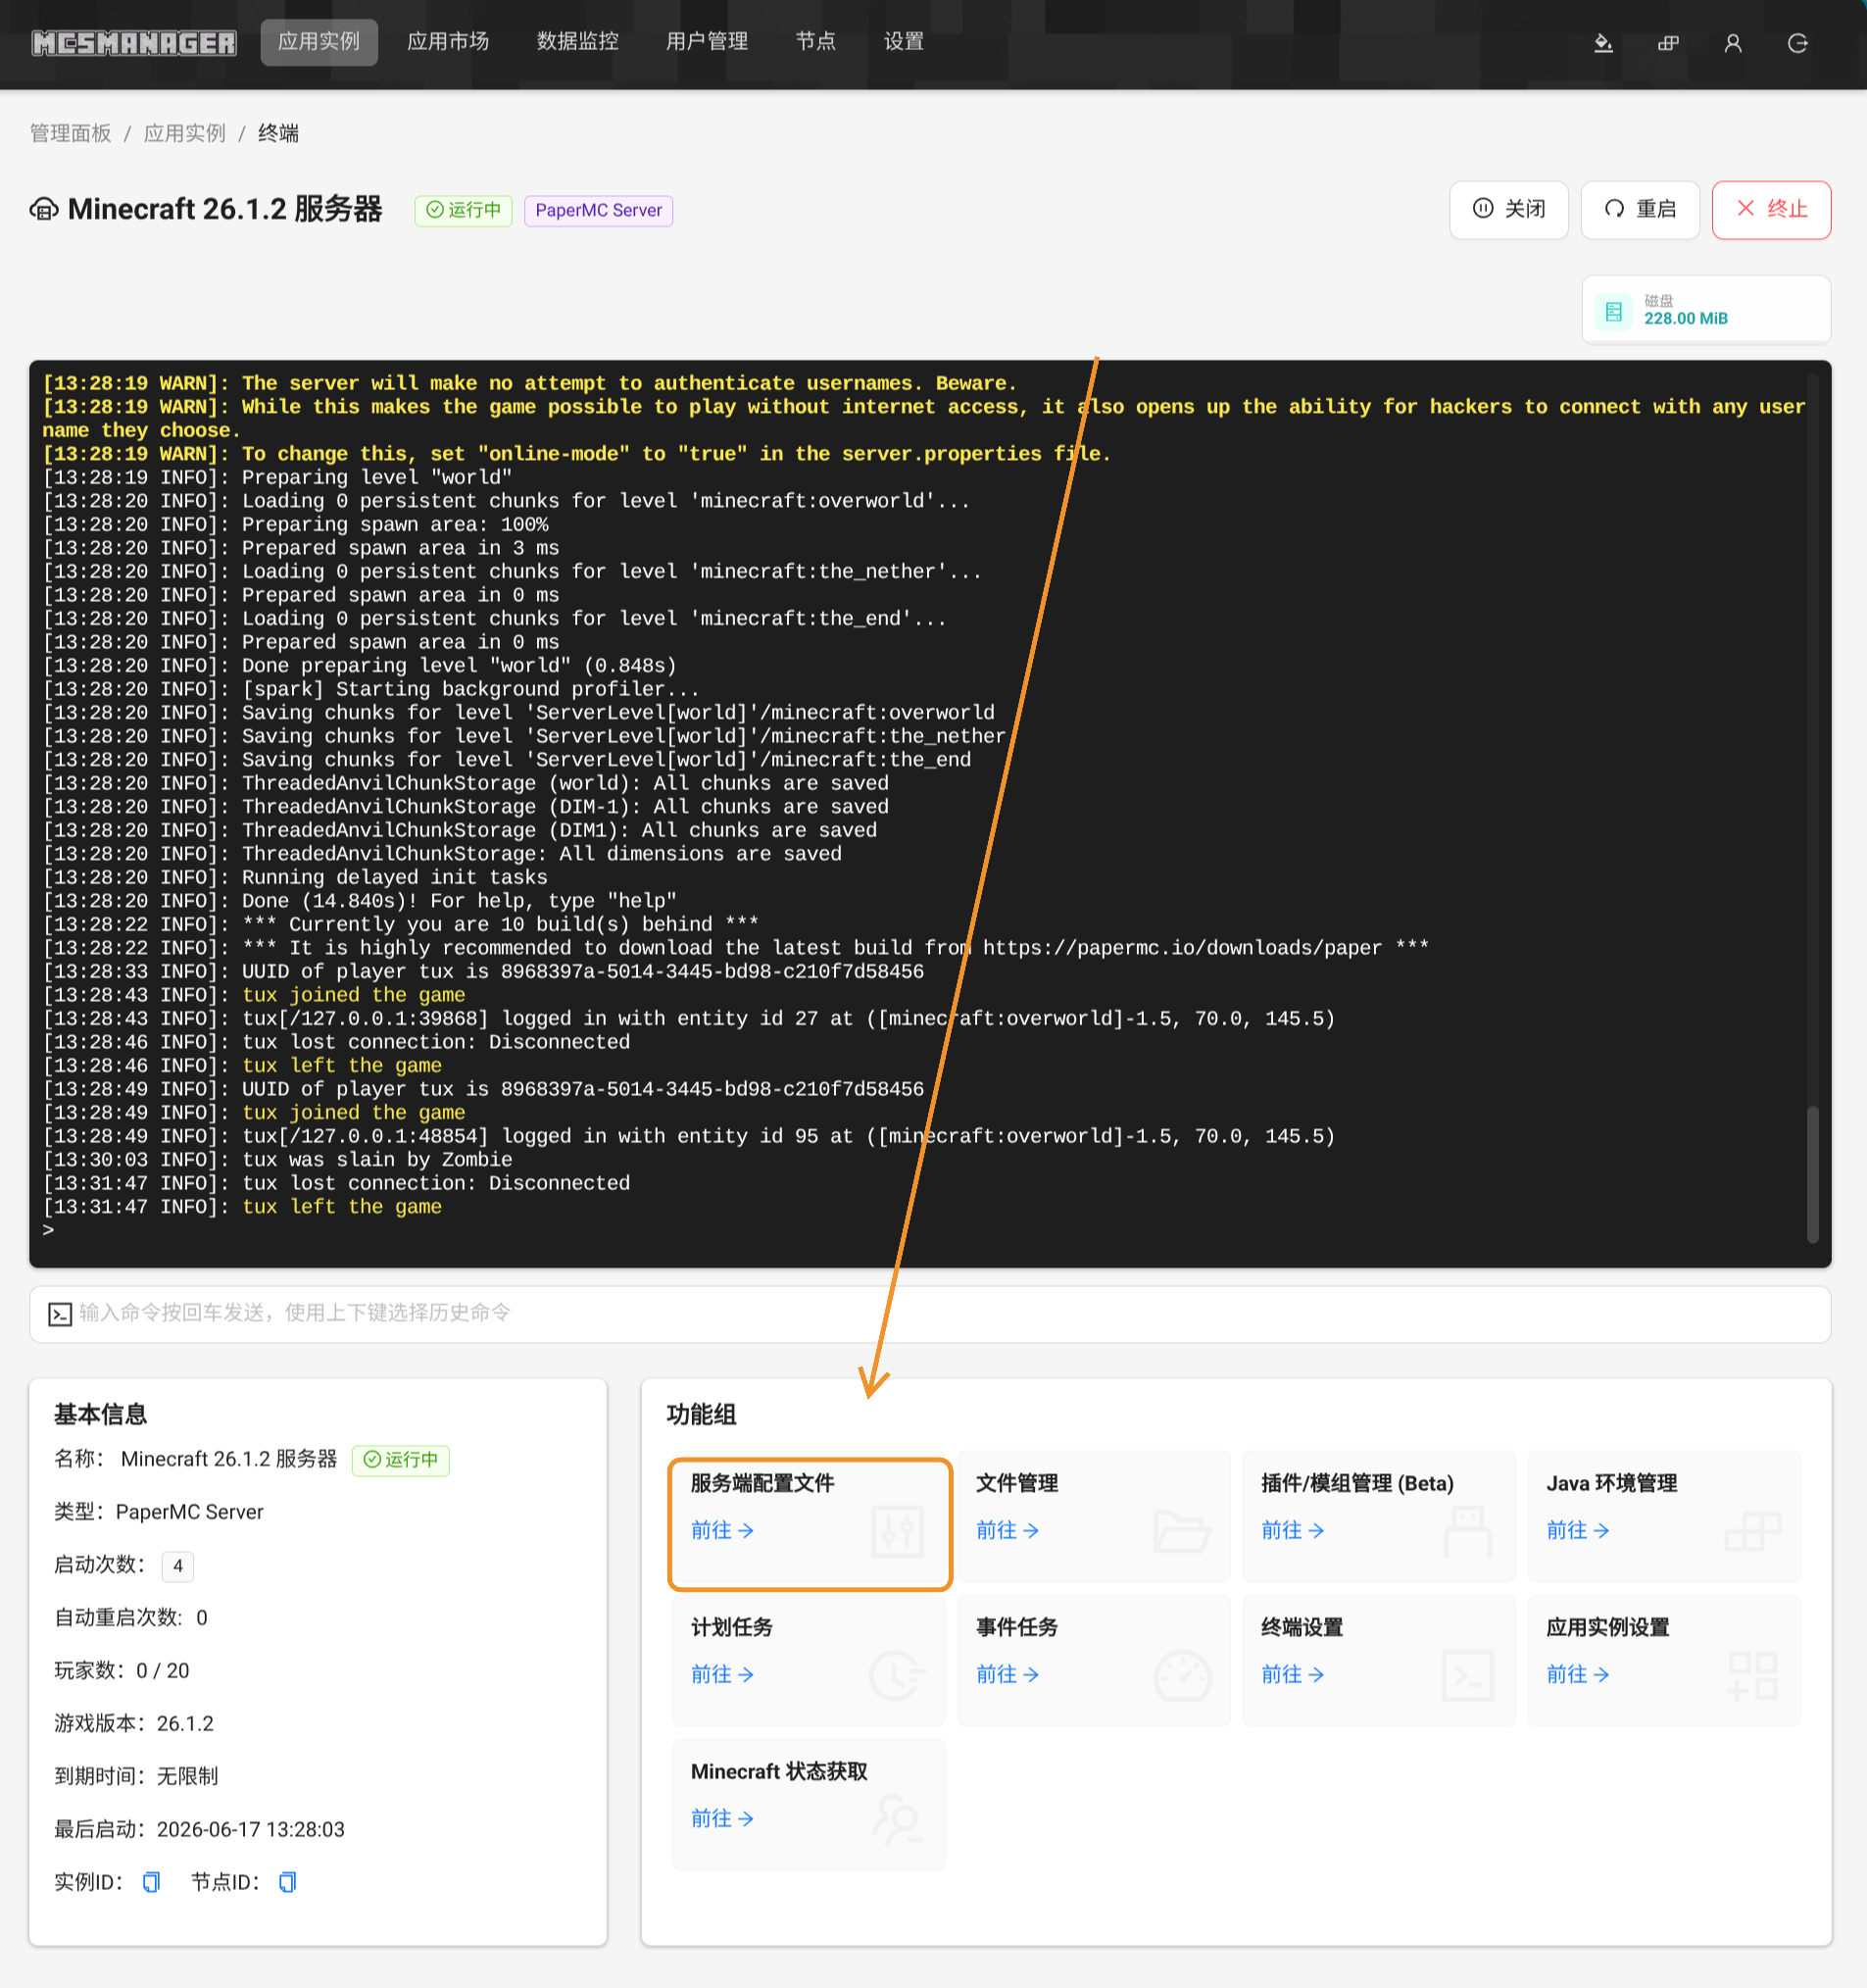This screenshot has height=1988, width=1867.
Task: Open 文件管理 前往 link
Action: [1007, 1530]
